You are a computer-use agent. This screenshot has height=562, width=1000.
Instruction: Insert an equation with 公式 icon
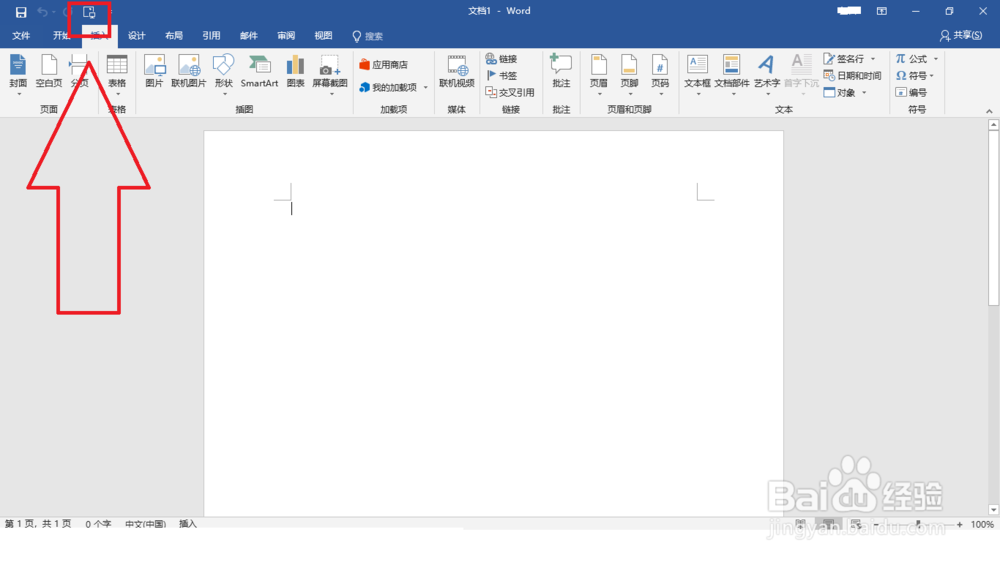(x=911, y=59)
